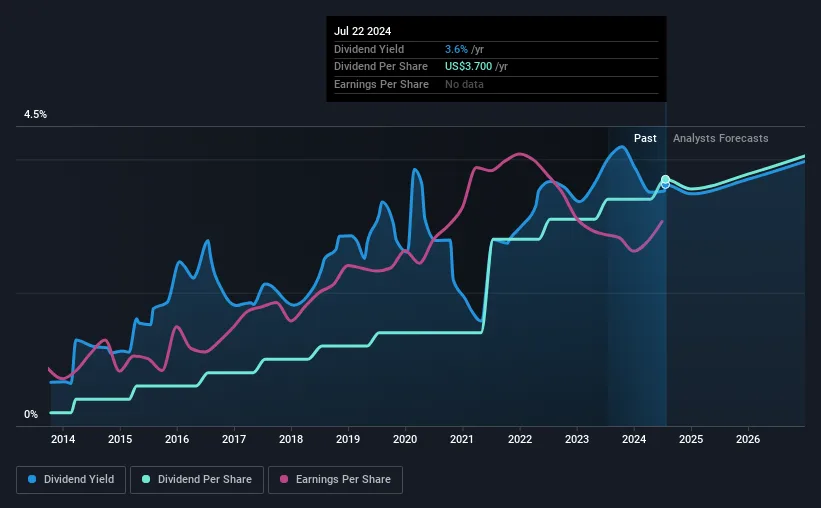This screenshot has width=821, height=508.
Task: Click the 2020 x-axis year label
Action: pos(405,439)
